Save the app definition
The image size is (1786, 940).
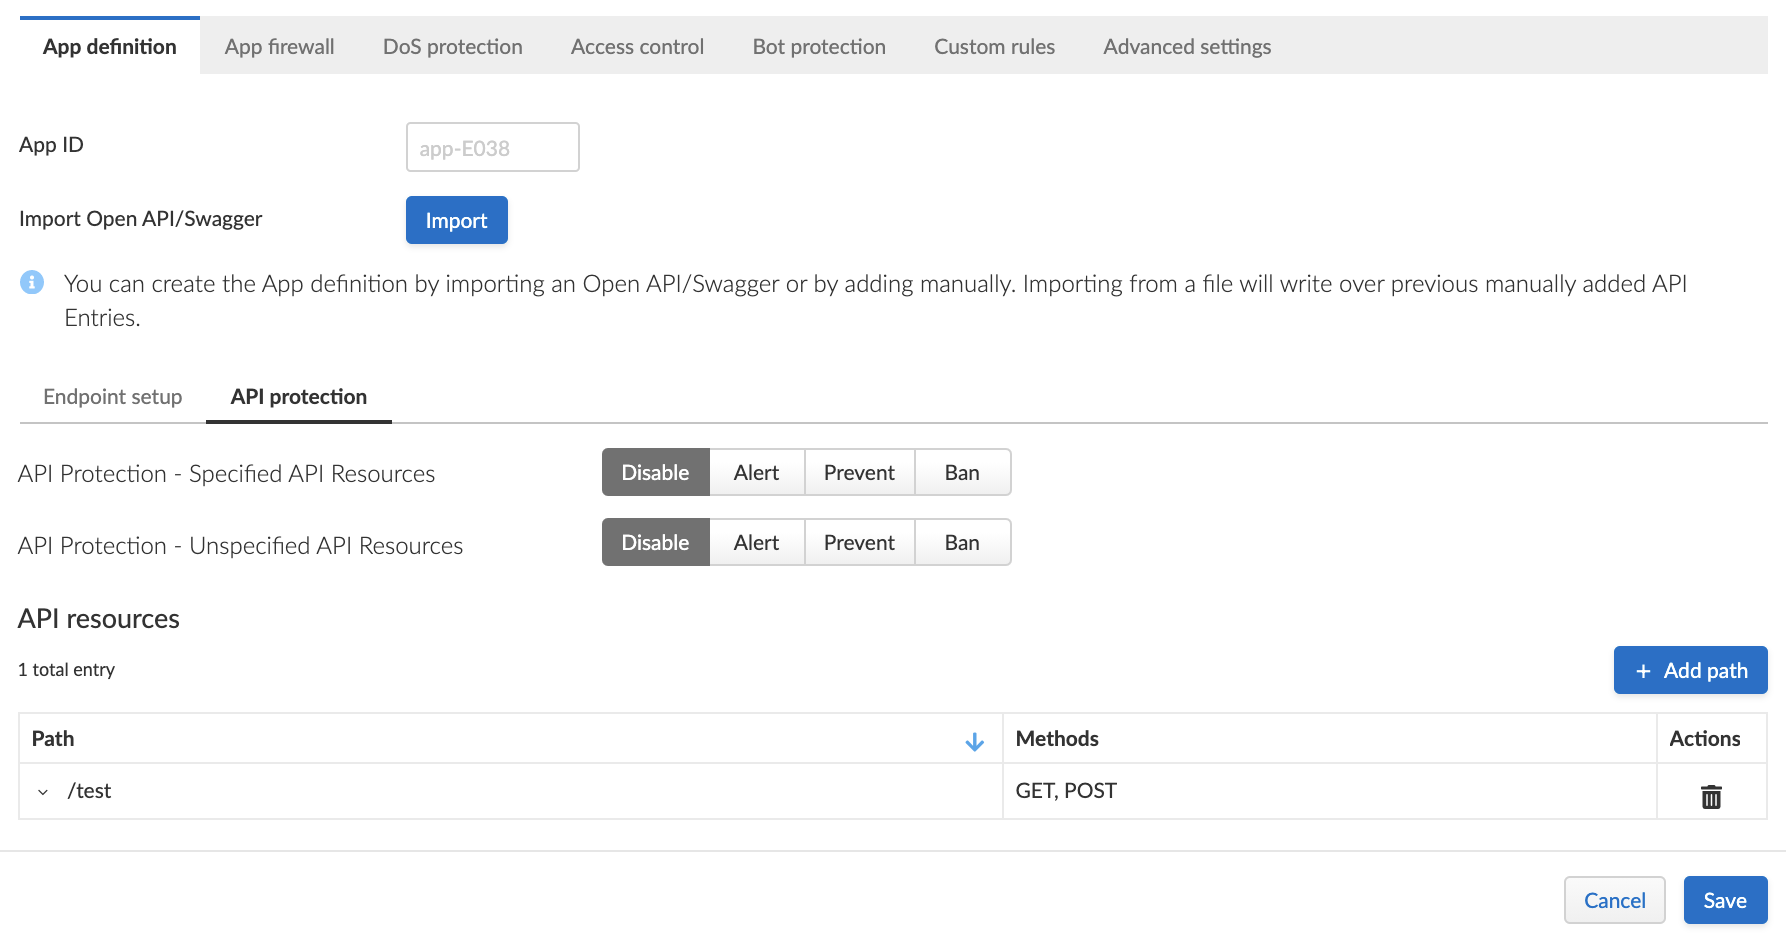(1726, 900)
